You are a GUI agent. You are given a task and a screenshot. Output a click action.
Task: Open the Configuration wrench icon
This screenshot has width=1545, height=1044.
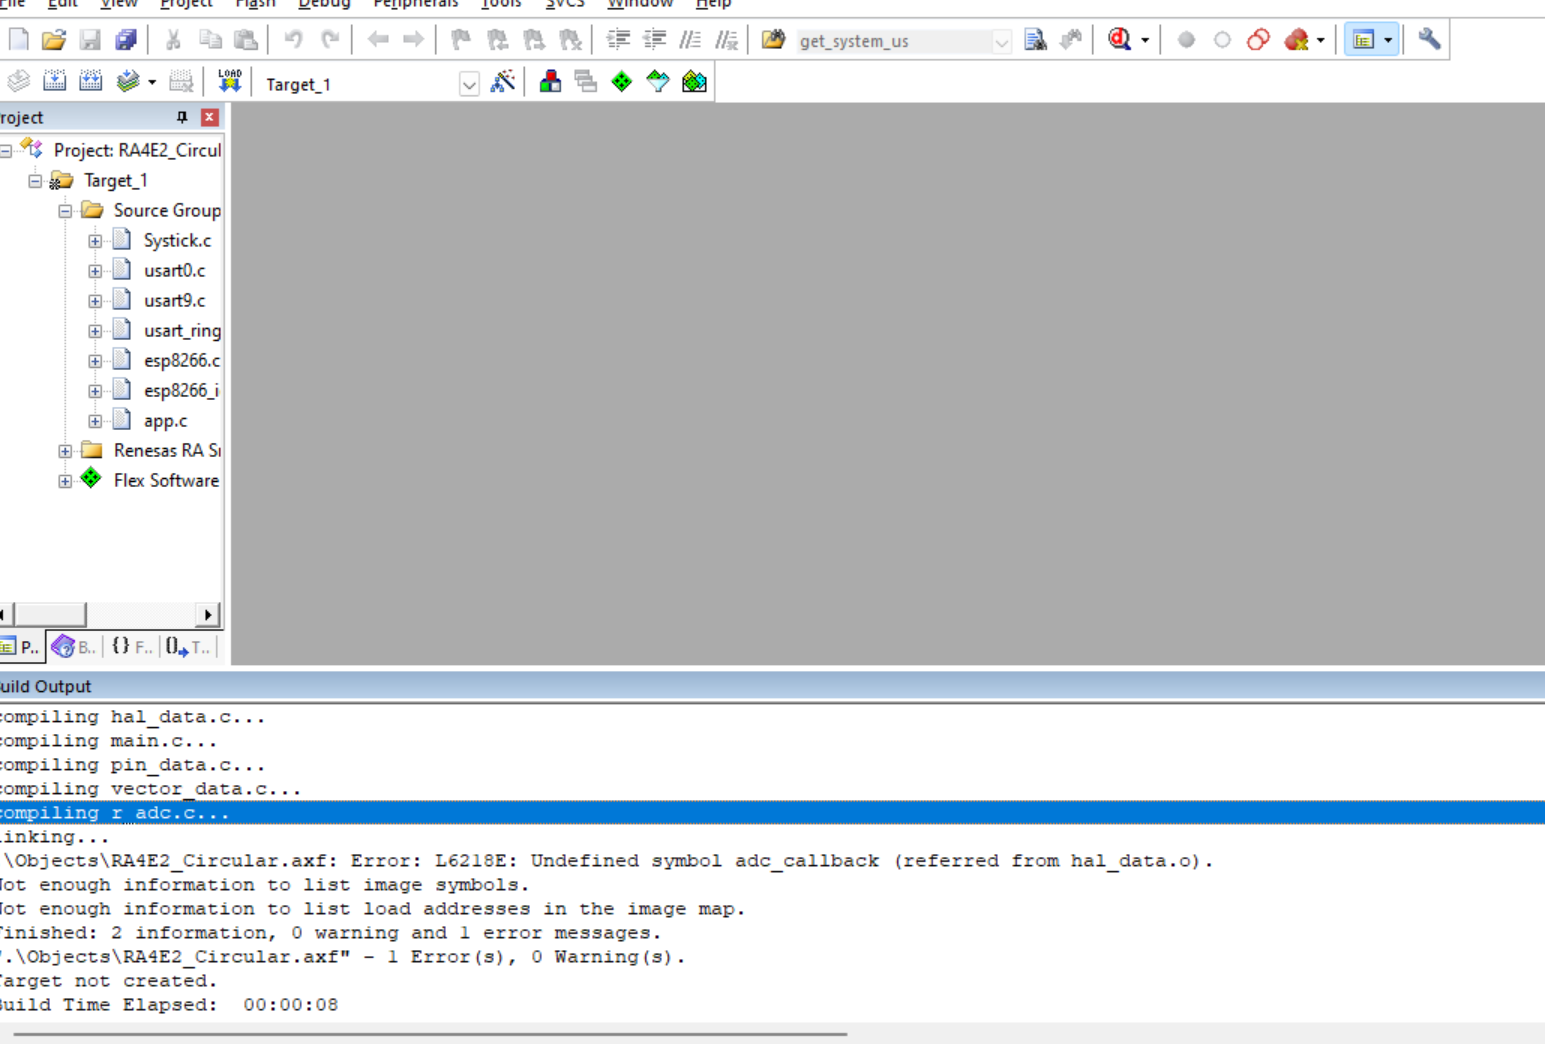1429,40
